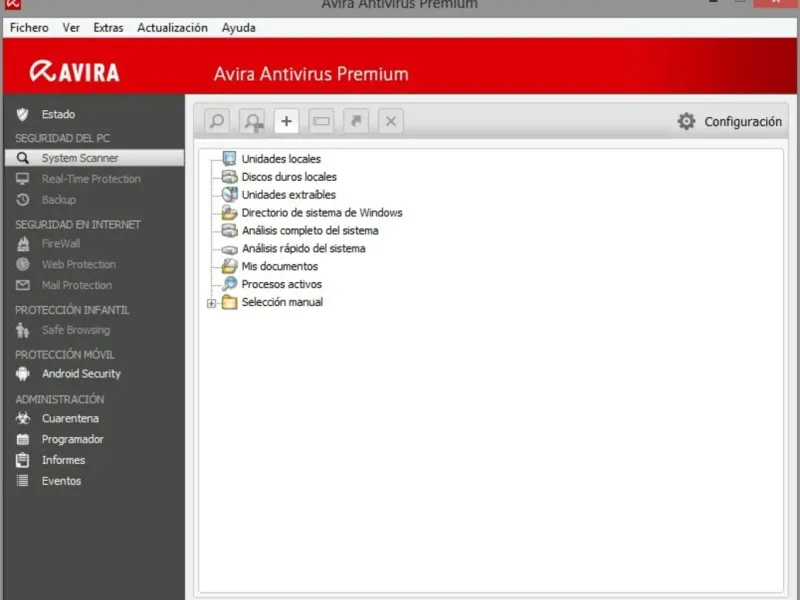The image size is (800, 600).
Task: Select Unidades locales profile
Action: (x=281, y=159)
